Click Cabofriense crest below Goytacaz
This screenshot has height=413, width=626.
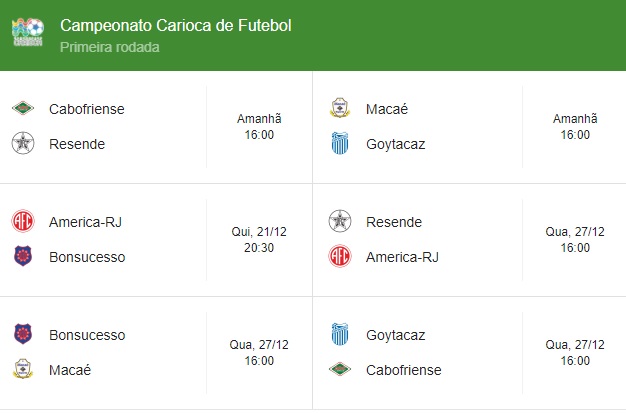pos(340,369)
